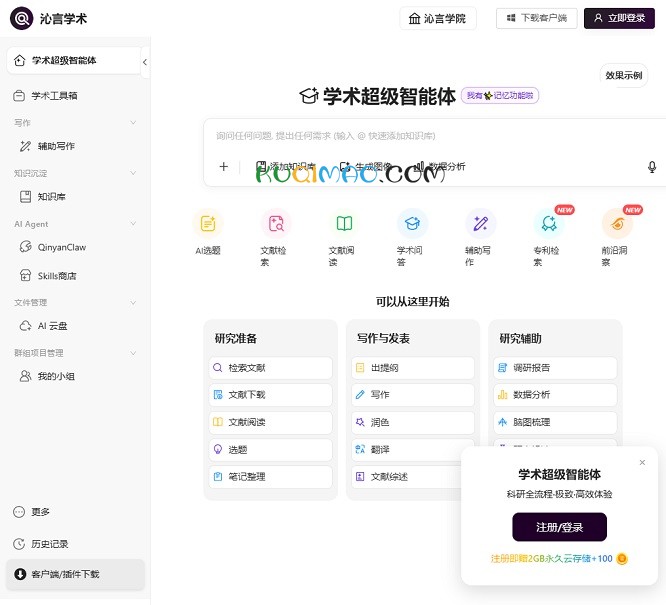Image resolution: width=666 pixels, height=605 pixels.
Task: Click 调研报告 under 研究辅助
Action: coord(555,368)
